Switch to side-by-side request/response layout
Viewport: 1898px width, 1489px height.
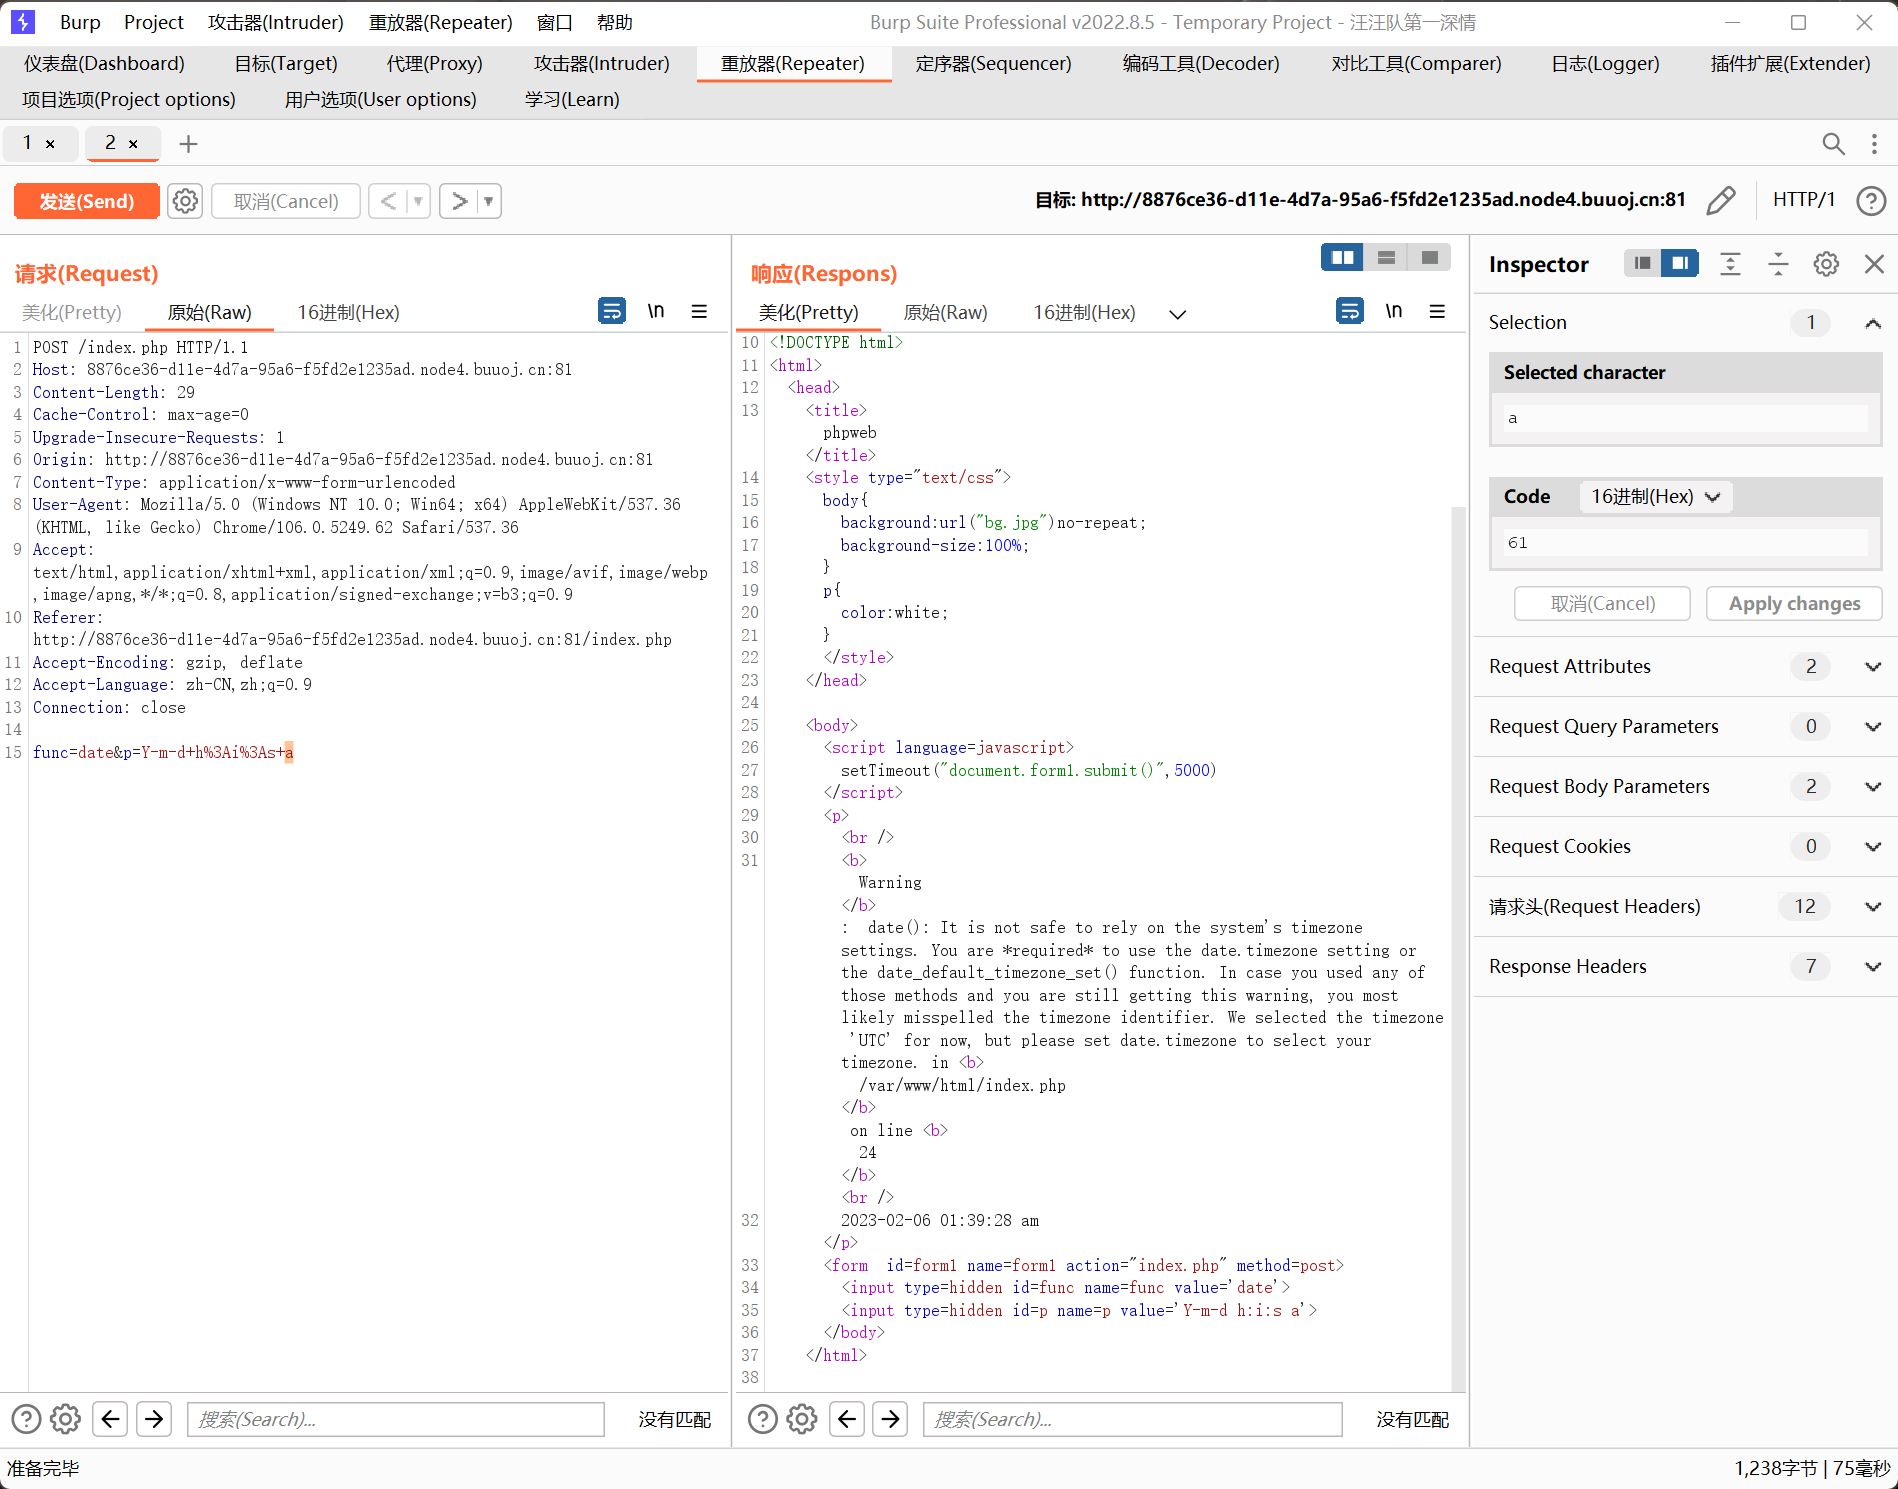[x=1342, y=258]
